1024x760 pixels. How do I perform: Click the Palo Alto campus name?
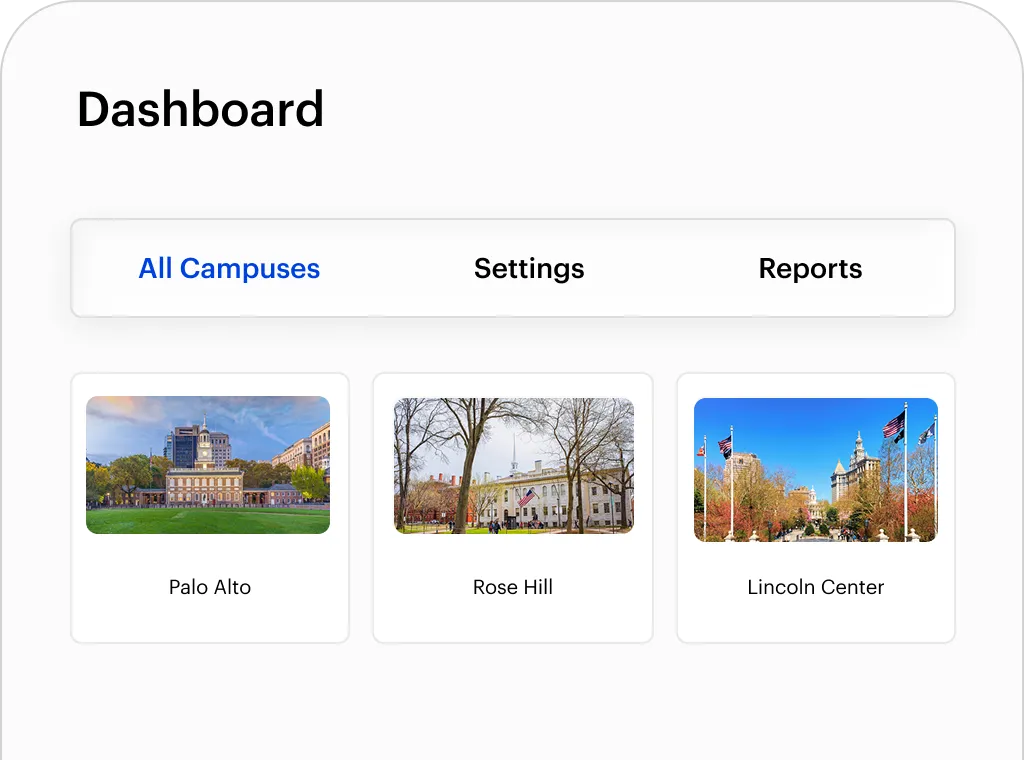[x=210, y=587]
